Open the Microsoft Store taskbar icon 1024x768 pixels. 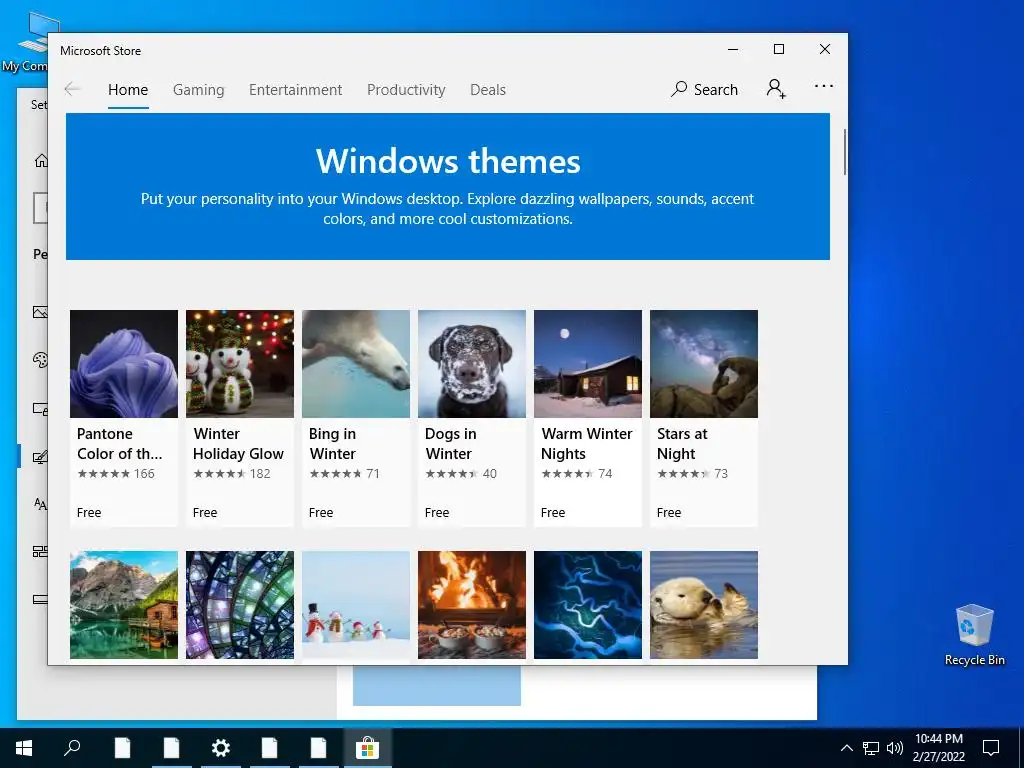pyautogui.click(x=368, y=748)
